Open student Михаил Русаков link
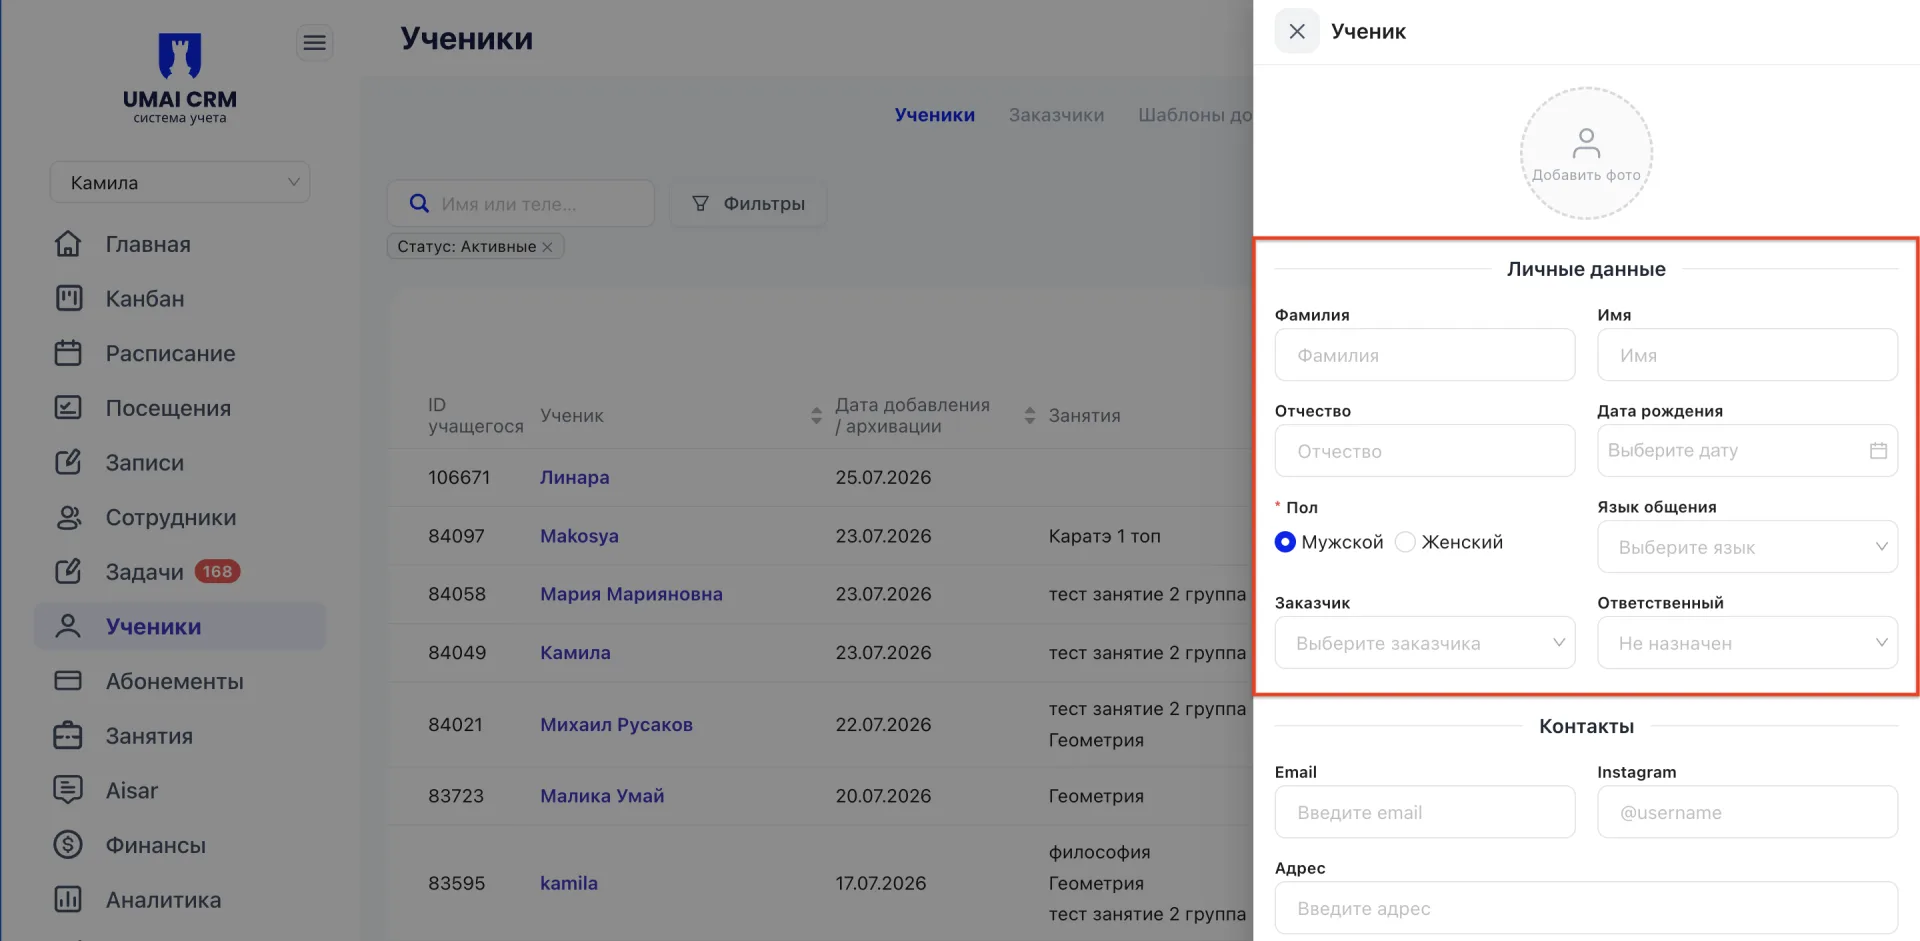This screenshot has height=941, width=1920. coord(616,724)
